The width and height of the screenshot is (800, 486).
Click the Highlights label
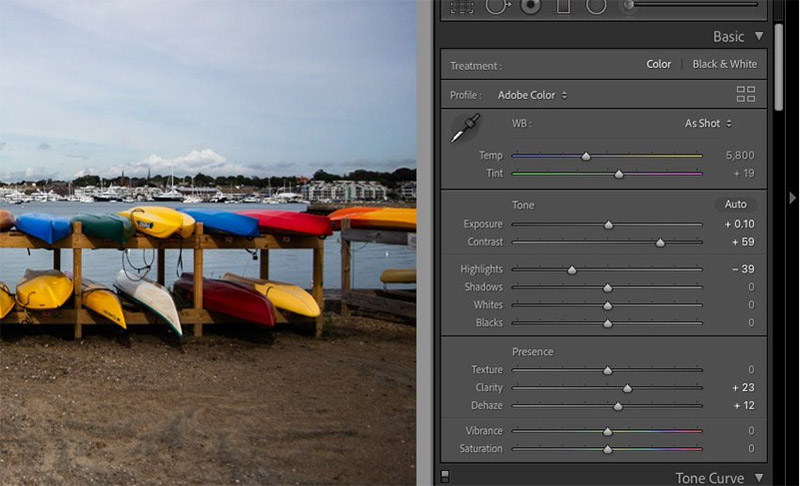(481, 269)
